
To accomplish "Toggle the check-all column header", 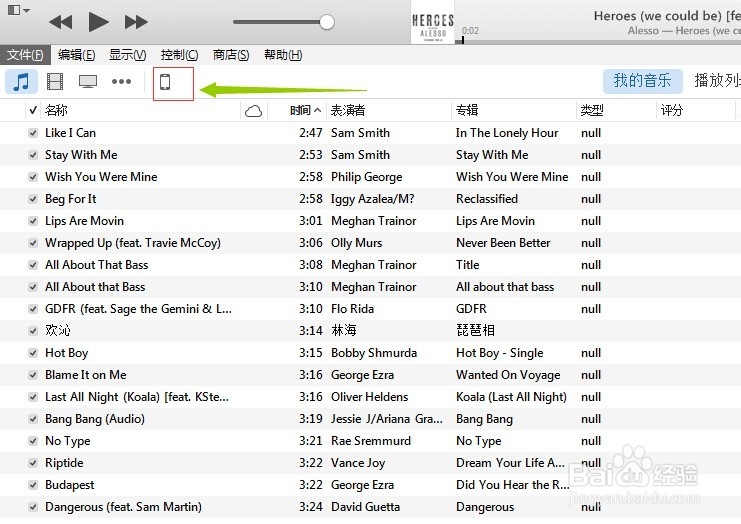I will [x=33, y=111].
